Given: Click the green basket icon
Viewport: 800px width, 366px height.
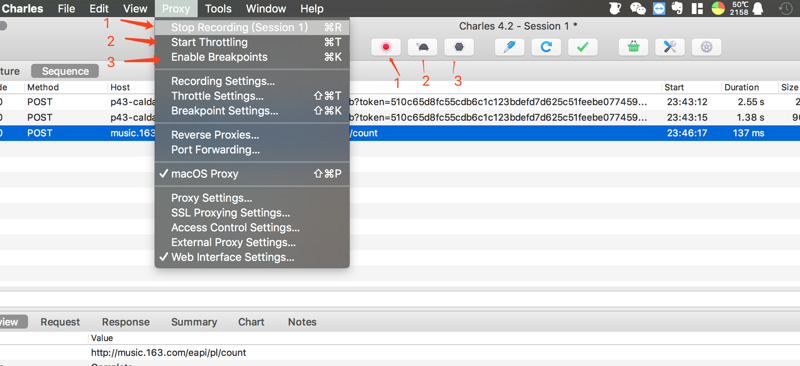Looking at the screenshot, I should pyautogui.click(x=633, y=47).
